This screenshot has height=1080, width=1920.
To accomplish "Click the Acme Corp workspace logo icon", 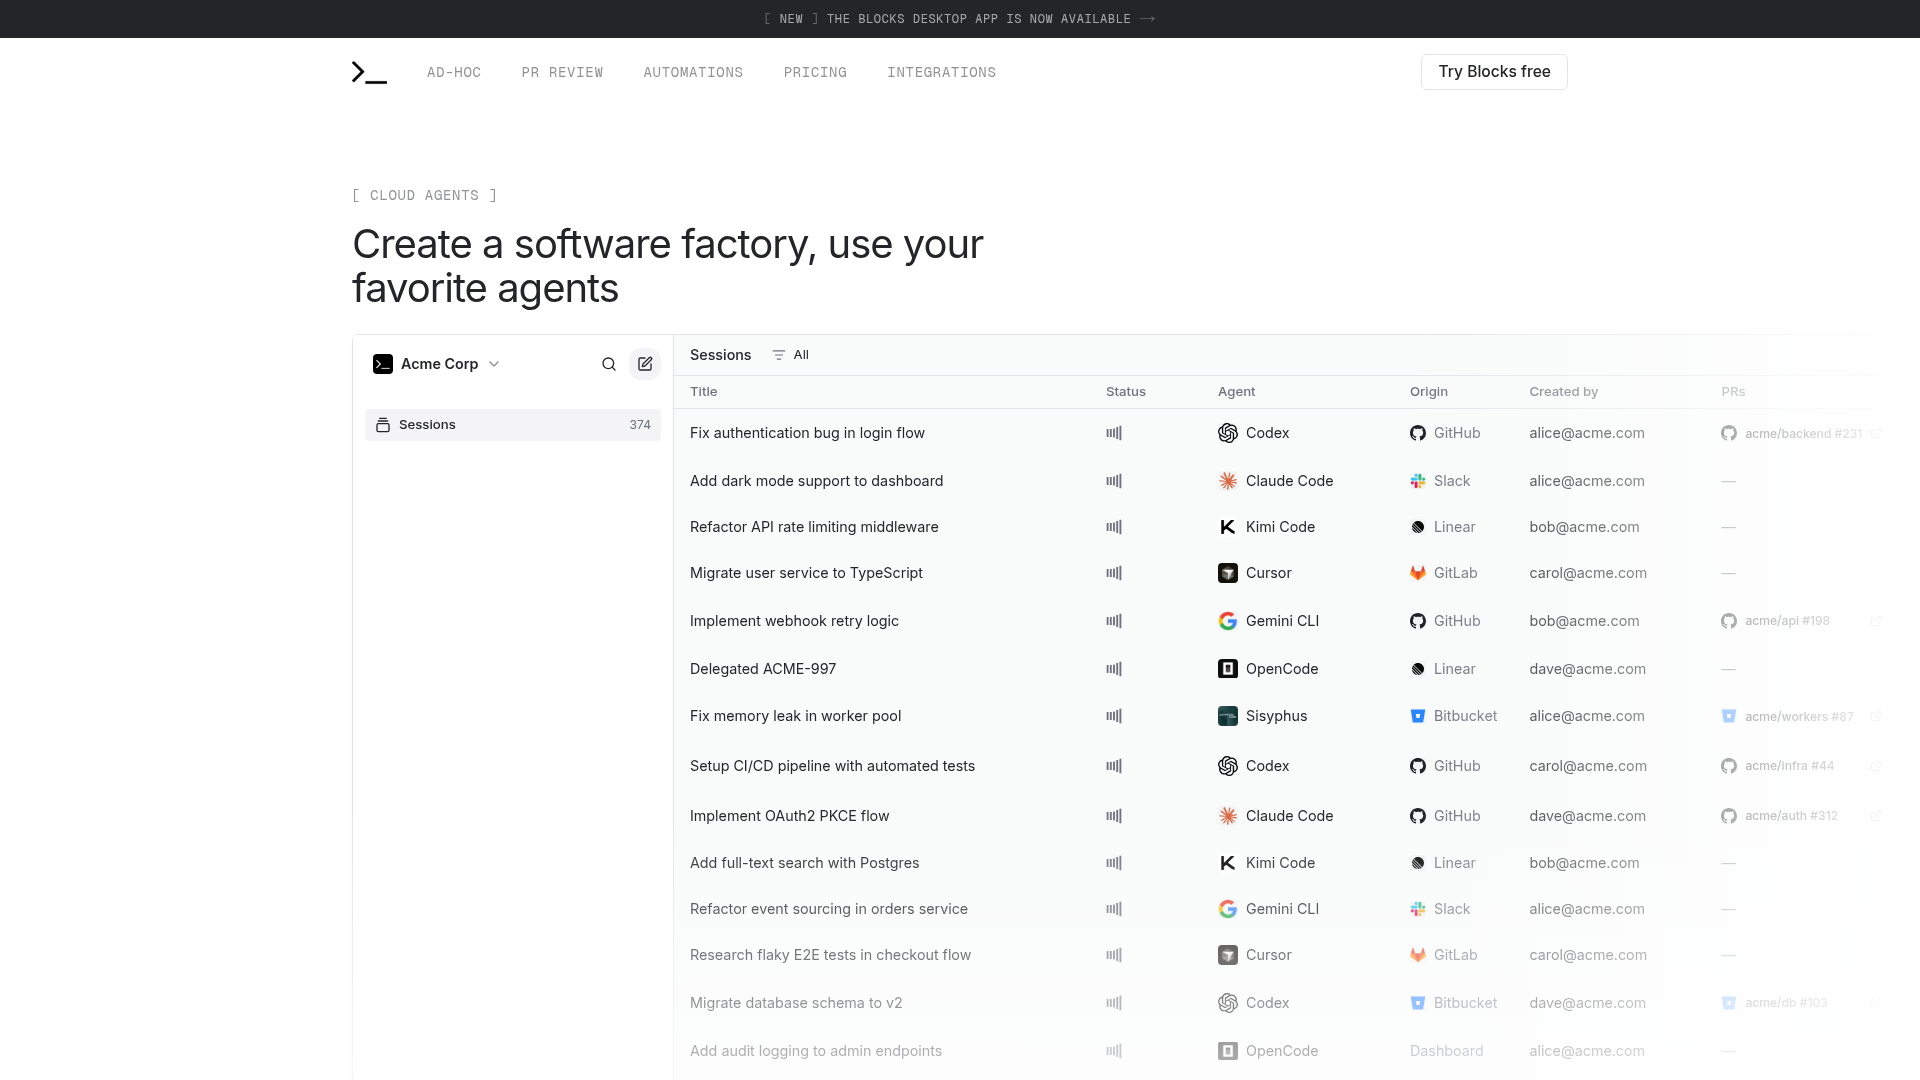I will pyautogui.click(x=383, y=364).
